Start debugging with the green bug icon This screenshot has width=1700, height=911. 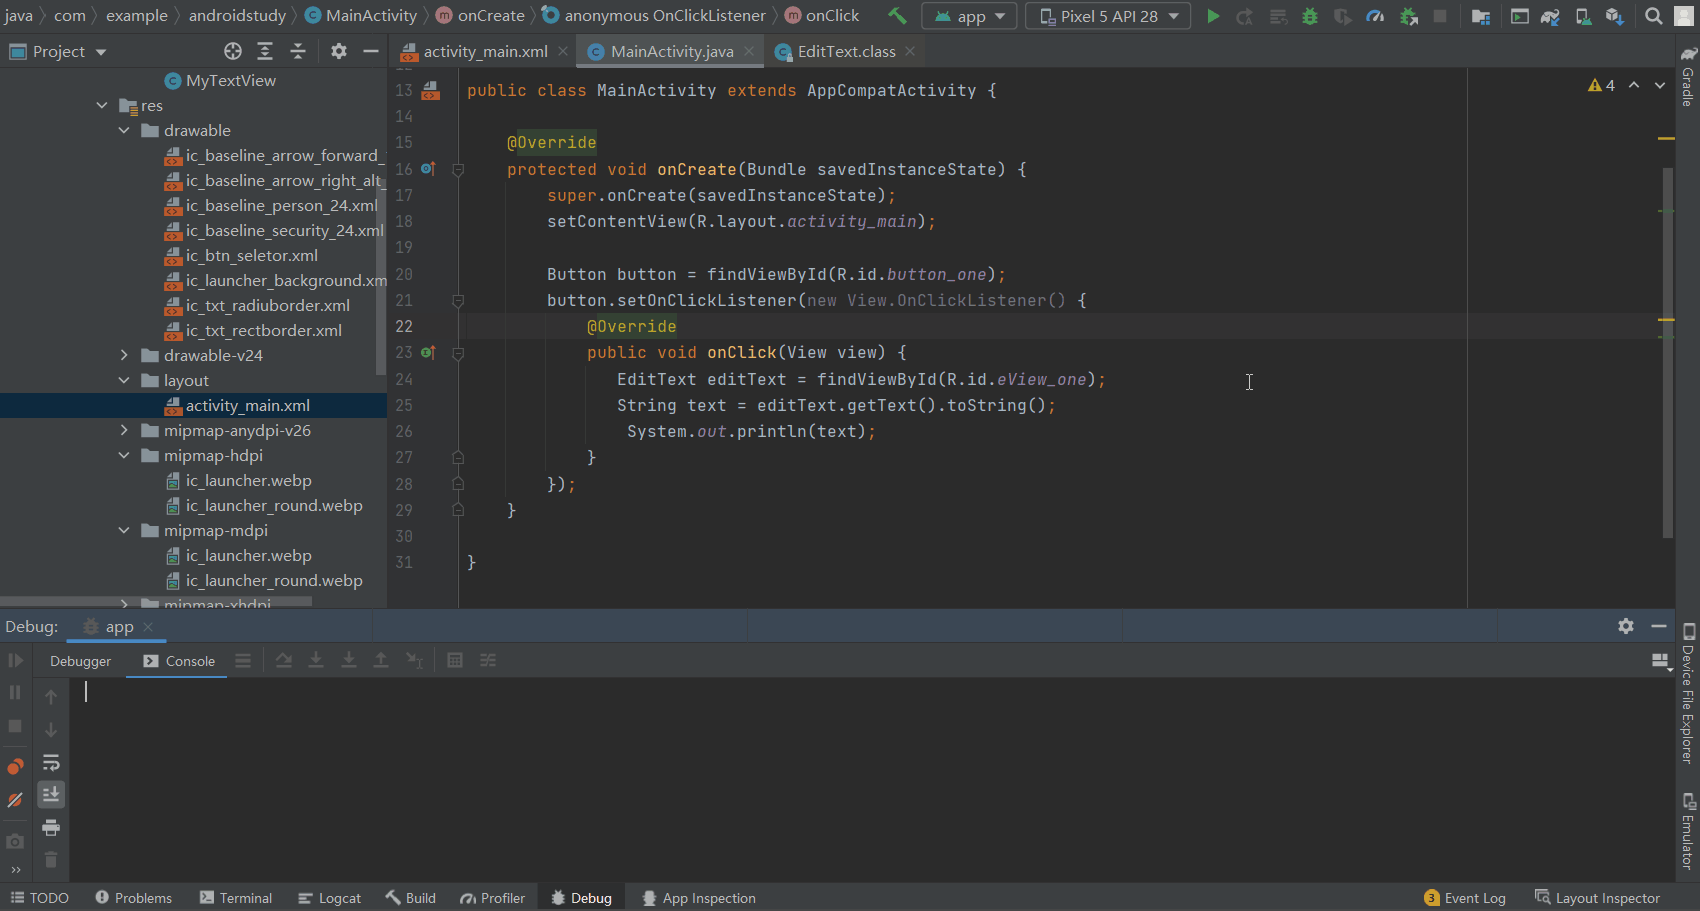pos(1310,16)
